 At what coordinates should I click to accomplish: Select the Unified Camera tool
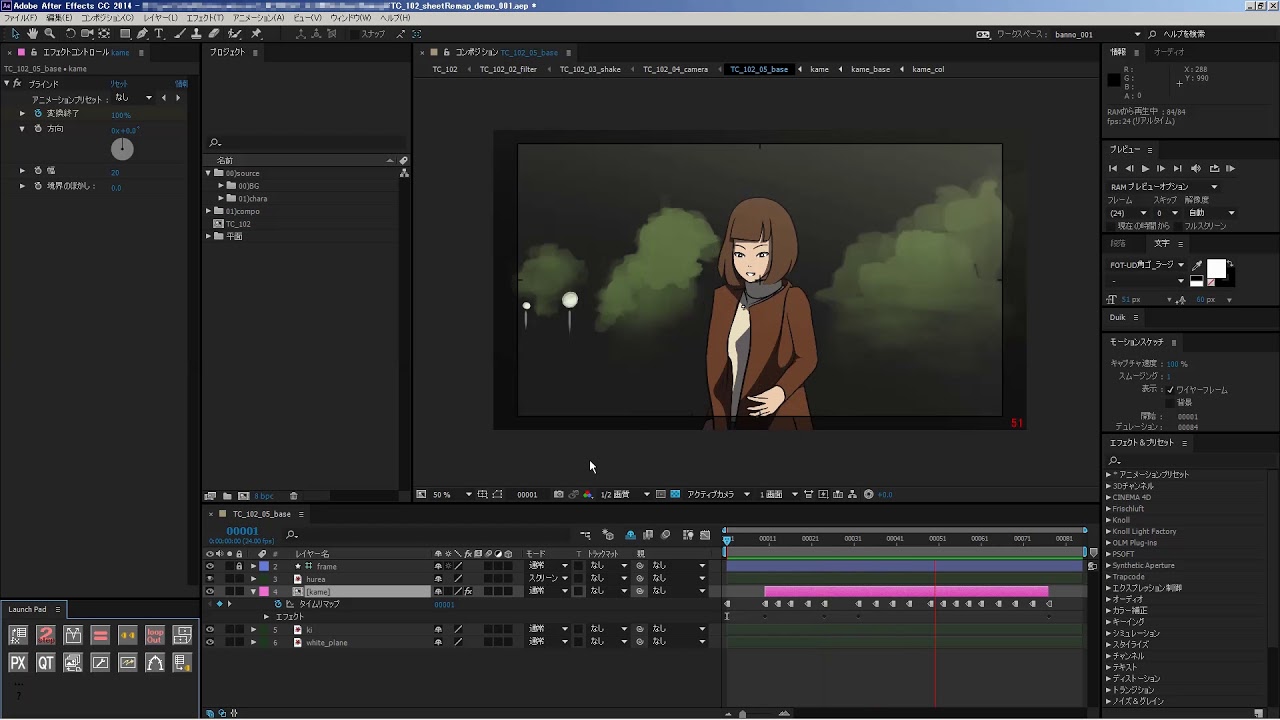(87, 33)
